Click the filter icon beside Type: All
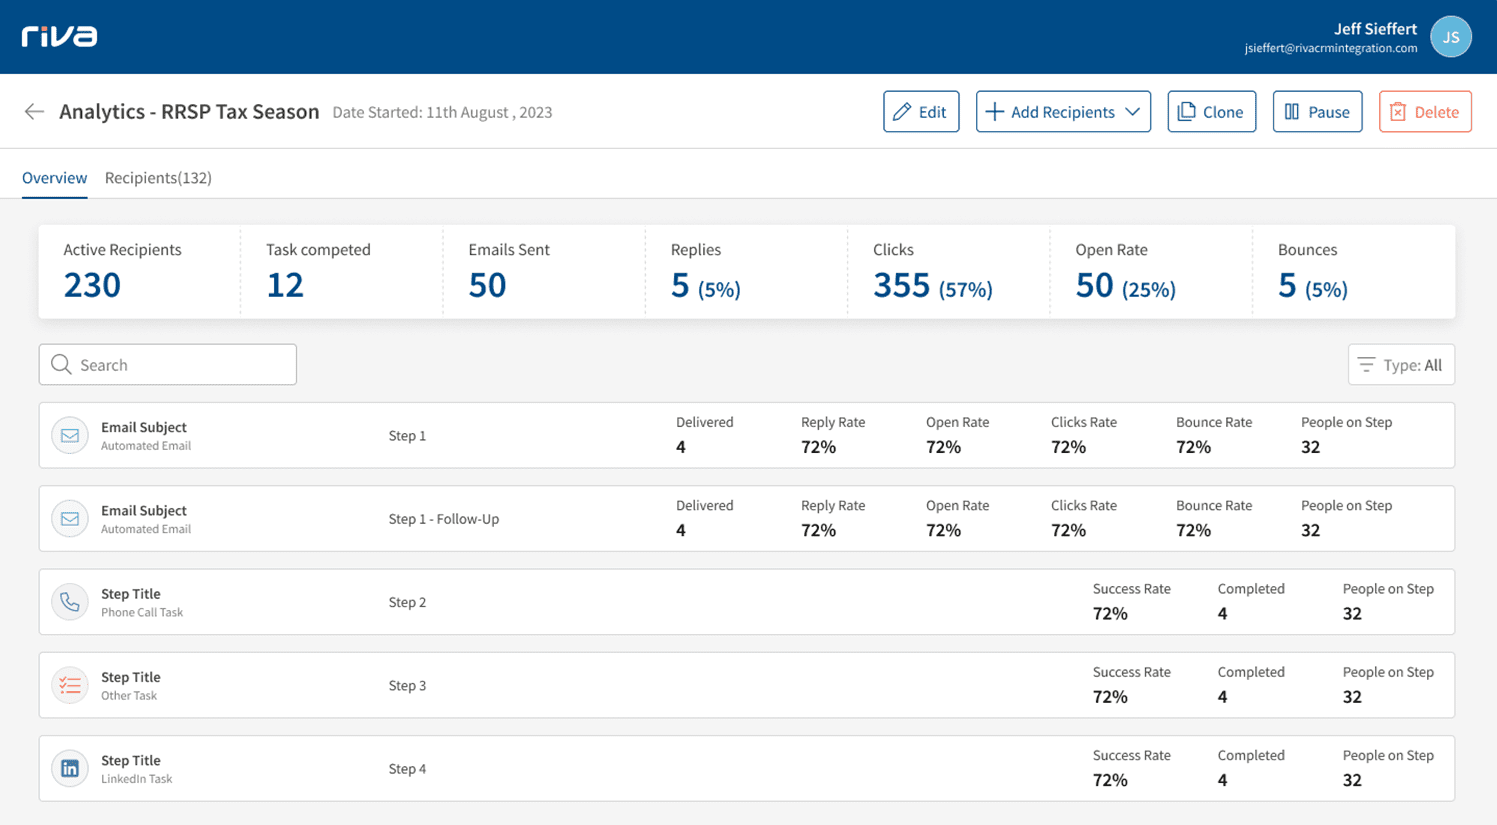The width and height of the screenshot is (1497, 825). (1365, 364)
